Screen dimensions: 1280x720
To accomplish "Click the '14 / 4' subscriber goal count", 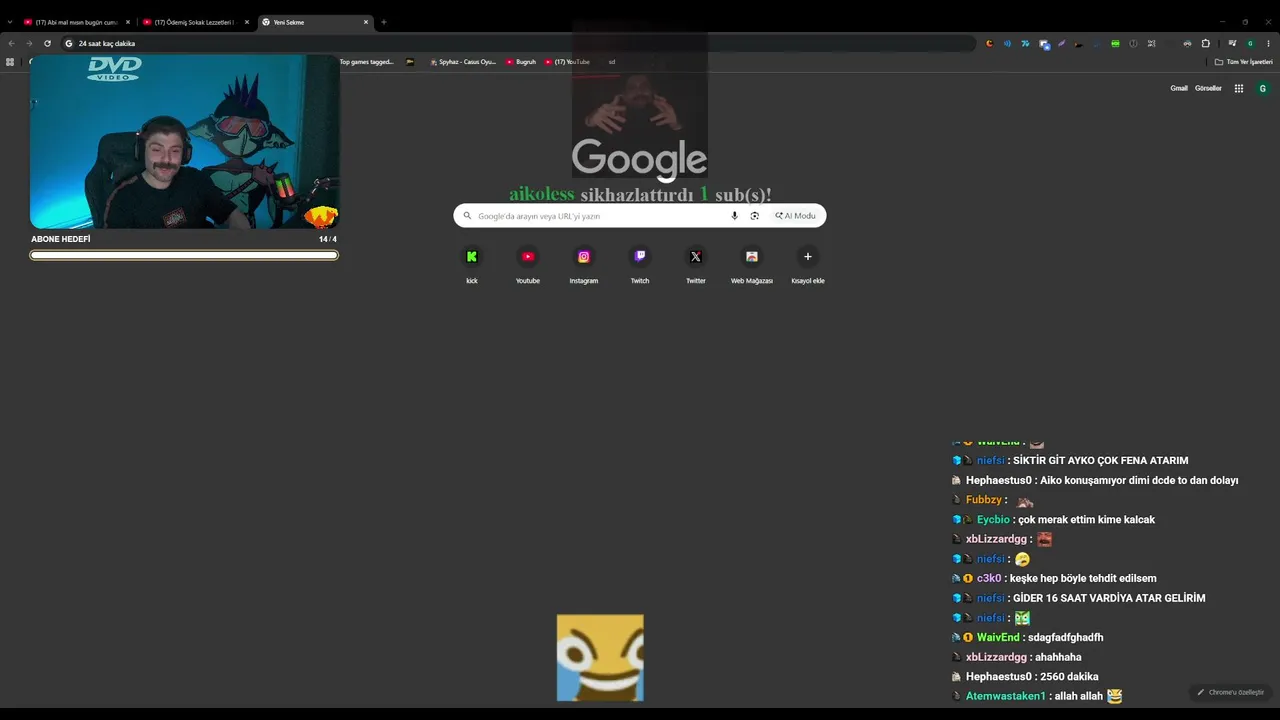I will click(328, 240).
